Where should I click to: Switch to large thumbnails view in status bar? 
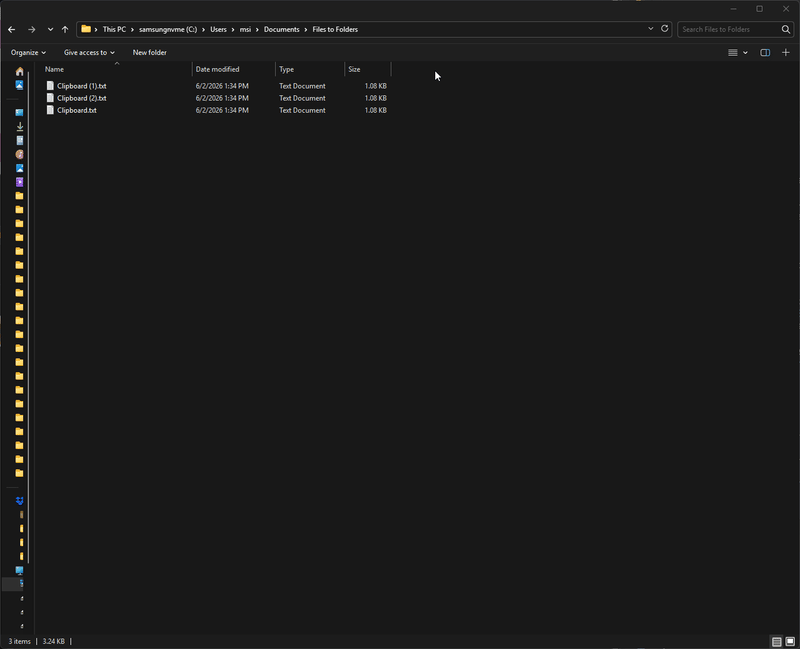[x=790, y=642]
